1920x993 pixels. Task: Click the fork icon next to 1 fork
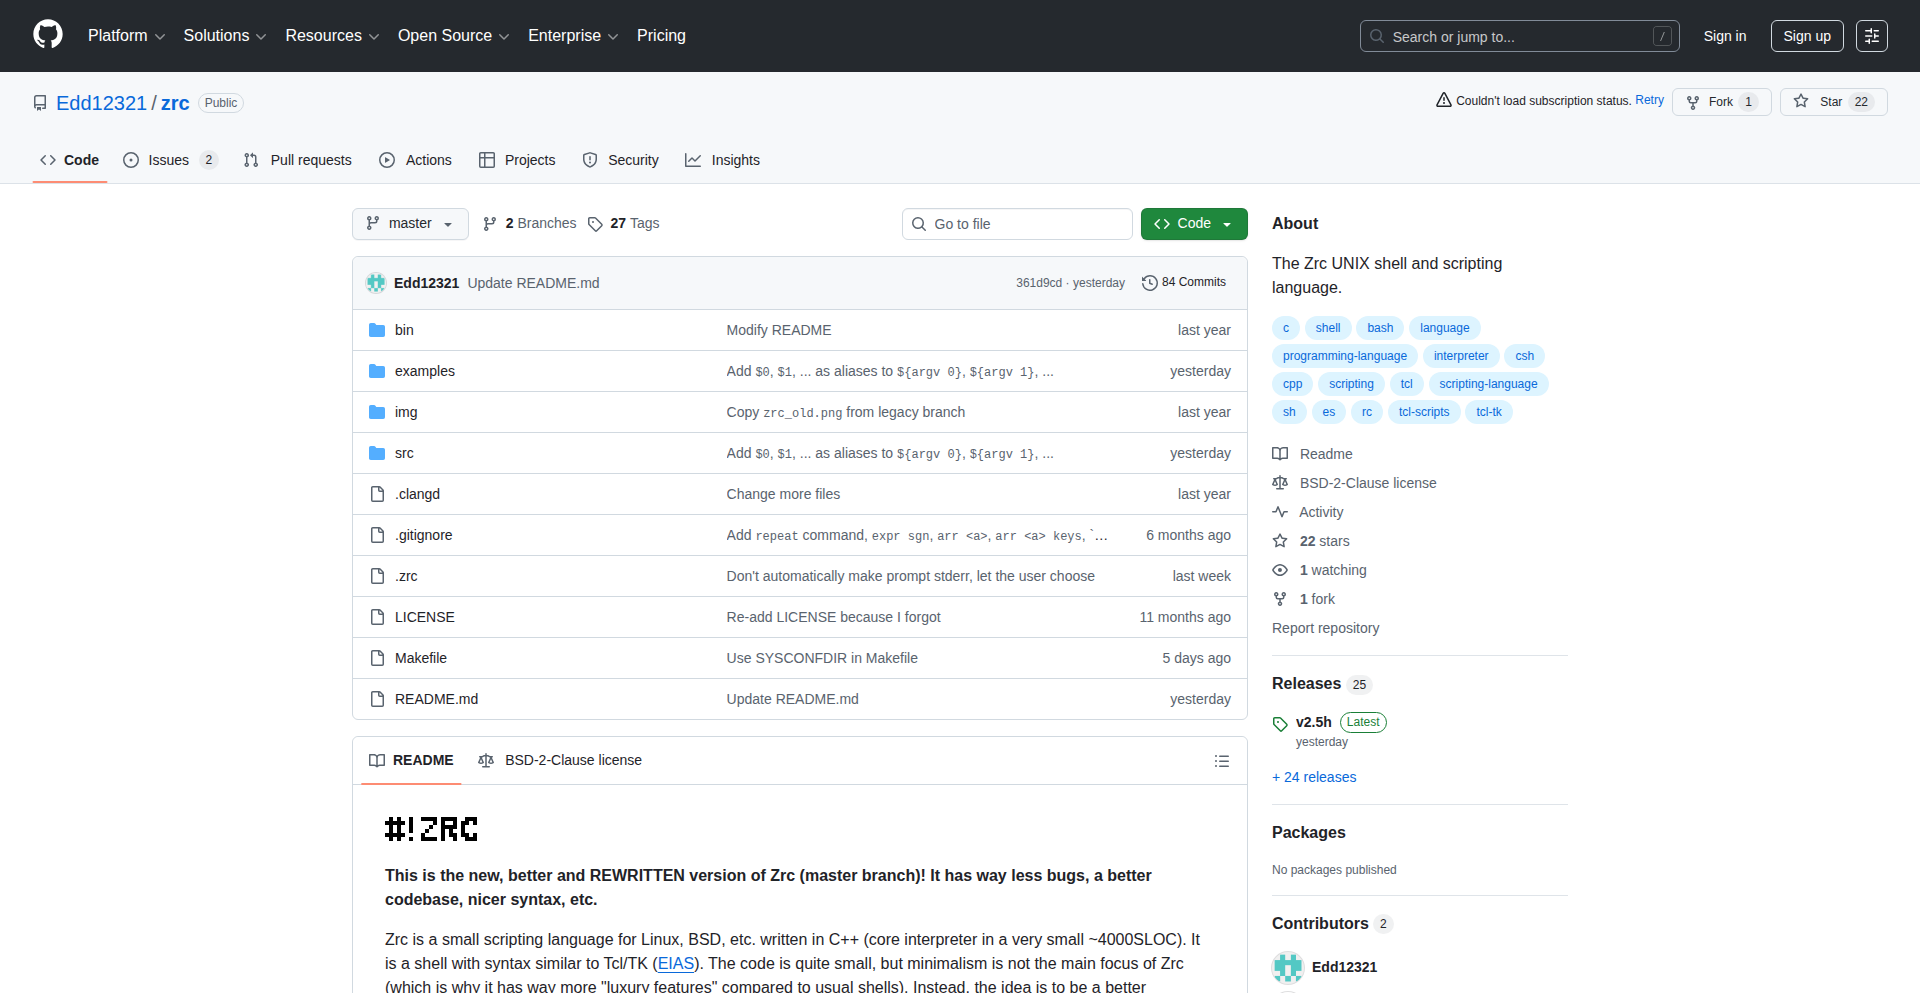[x=1280, y=599]
